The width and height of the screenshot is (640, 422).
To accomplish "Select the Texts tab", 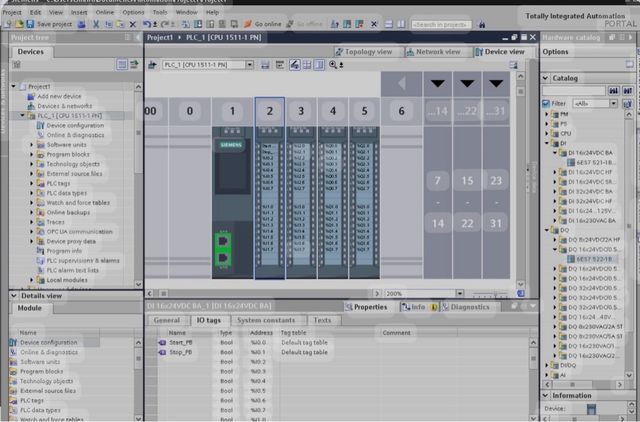I will pyautogui.click(x=322, y=320).
